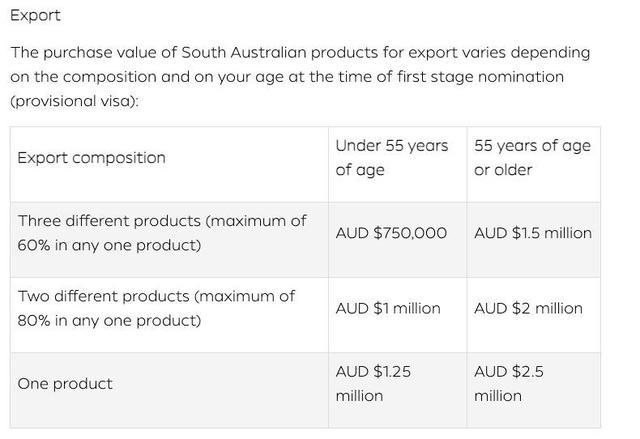Image resolution: width=640 pixels, height=439 pixels.
Task: Click the Export heading text
Action: coord(36,16)
